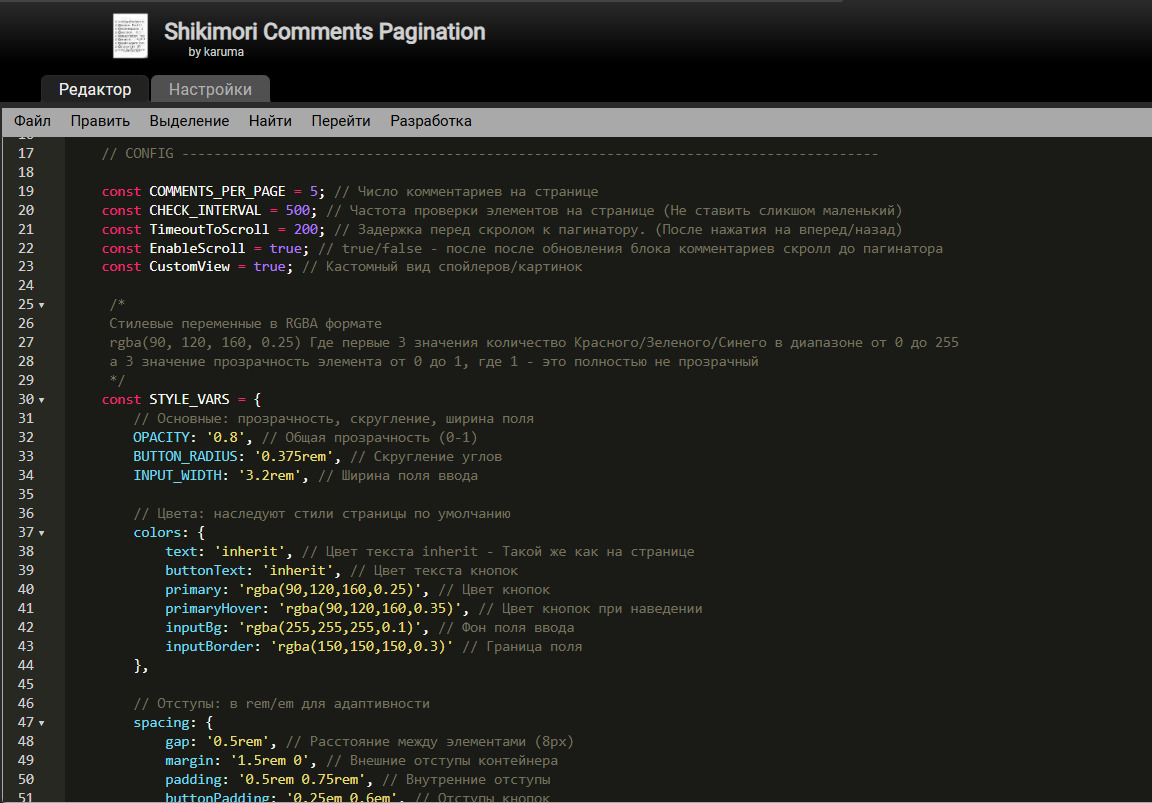This screenshot has width=1152, height=803.
Task: Click line number 44 in the gutter
Action: [26, 666]
